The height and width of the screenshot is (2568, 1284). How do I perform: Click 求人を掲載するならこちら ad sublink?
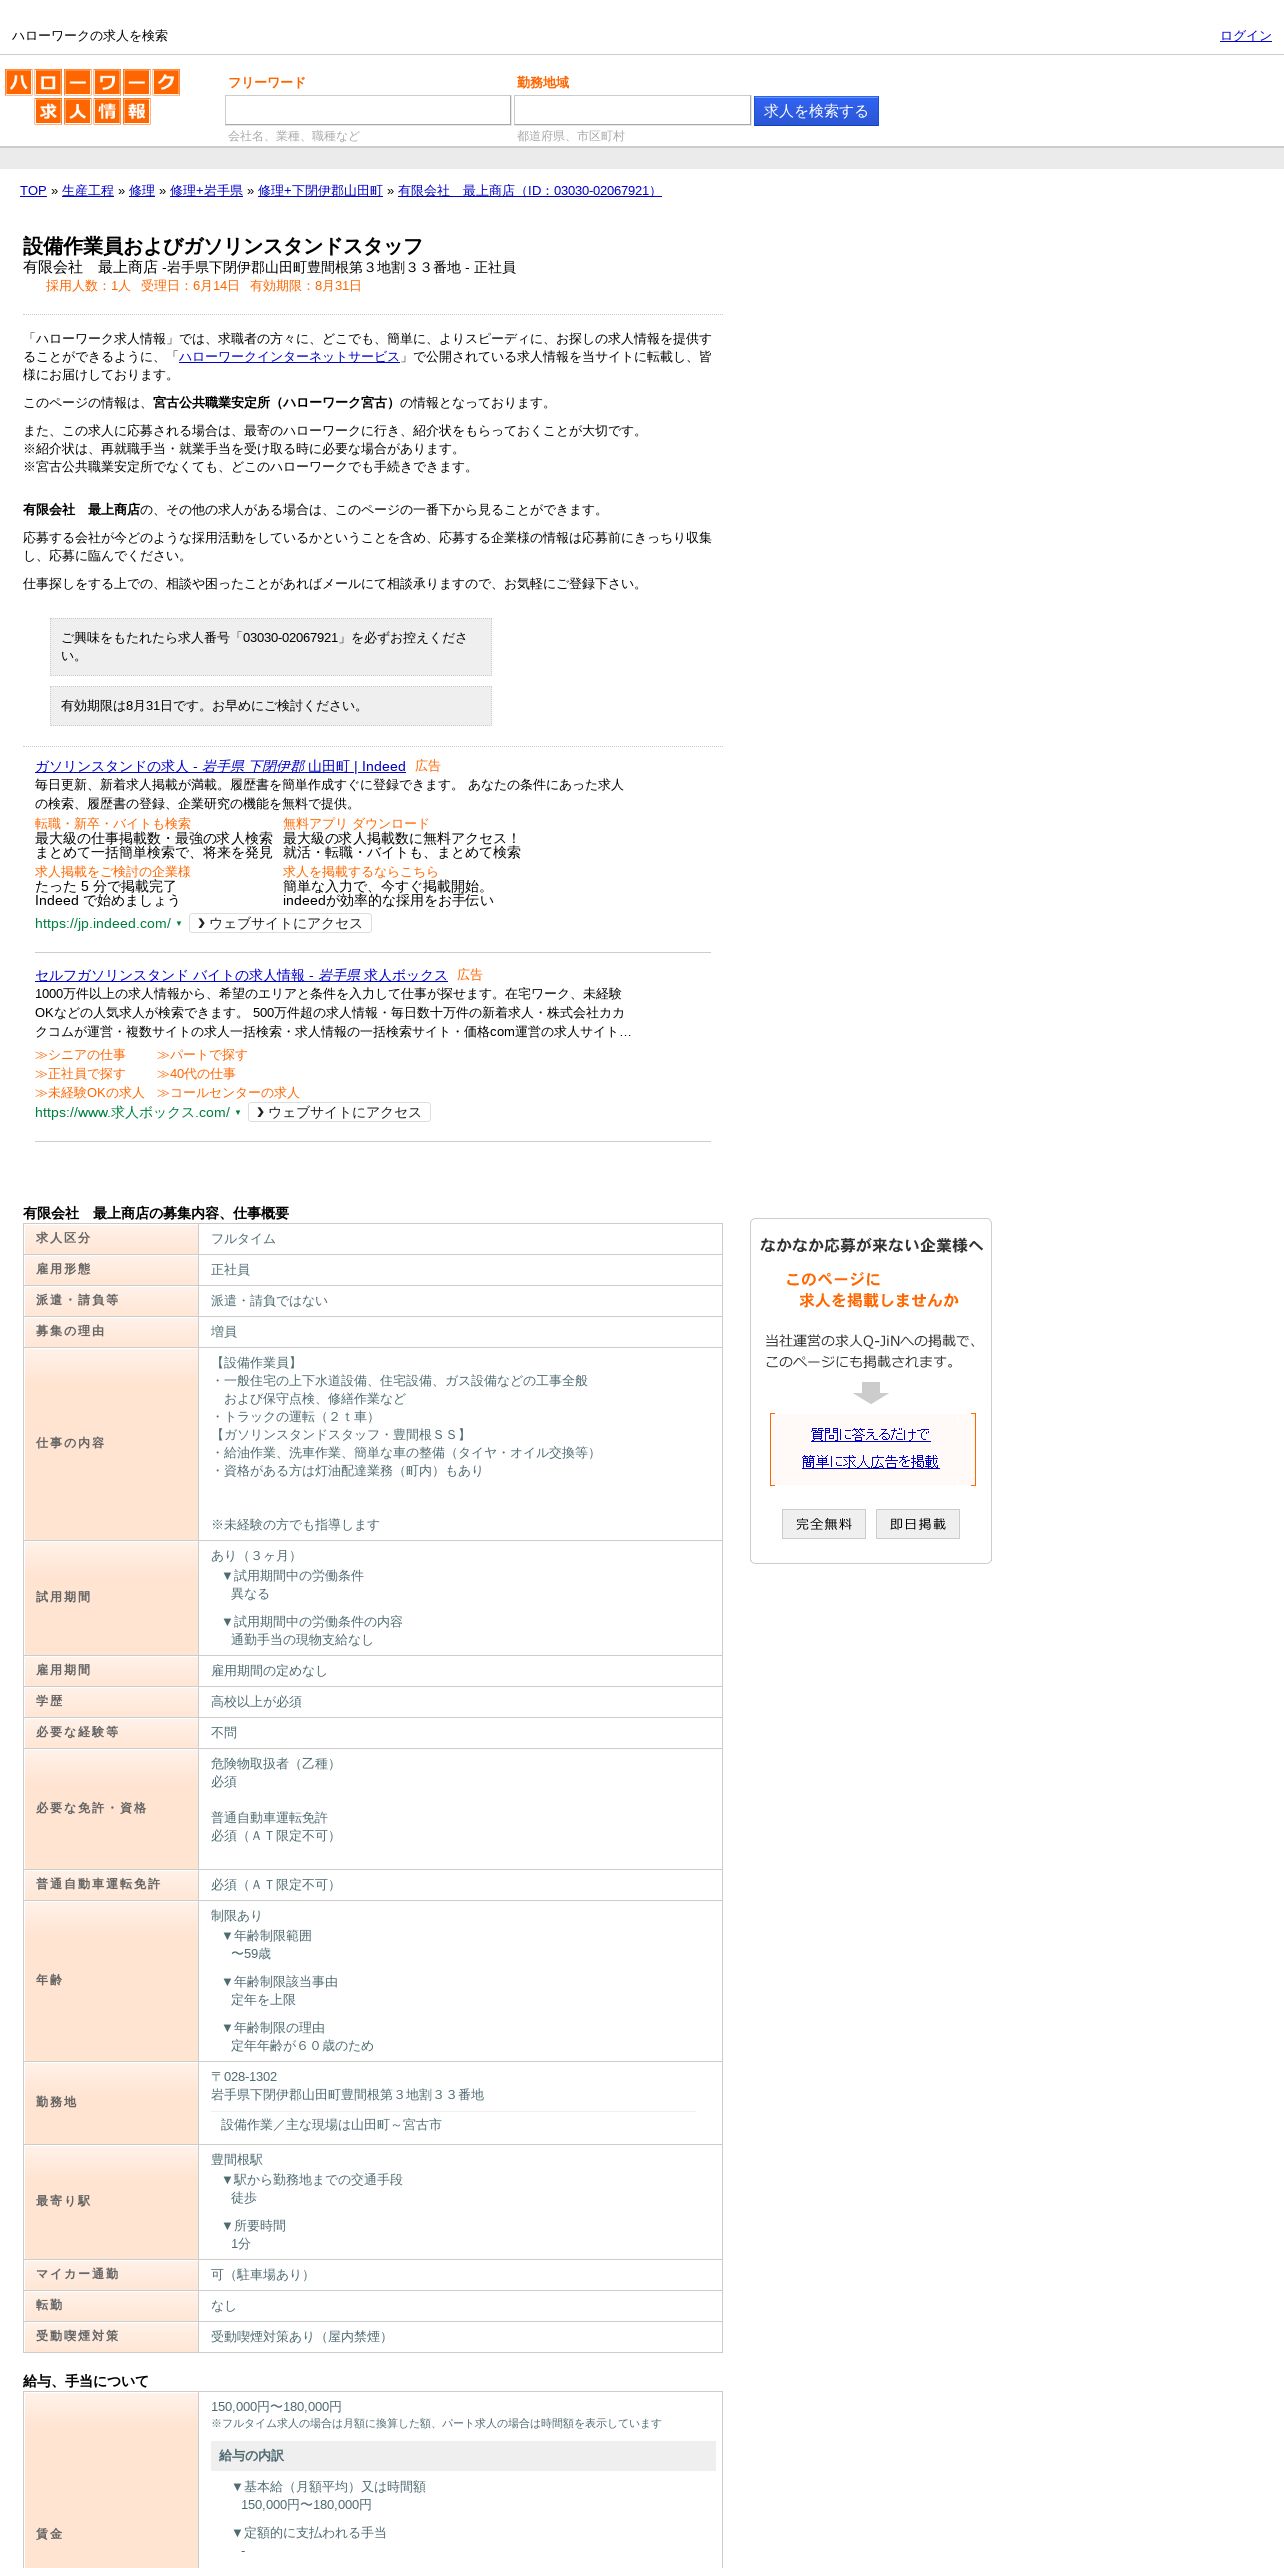(360, 872)
